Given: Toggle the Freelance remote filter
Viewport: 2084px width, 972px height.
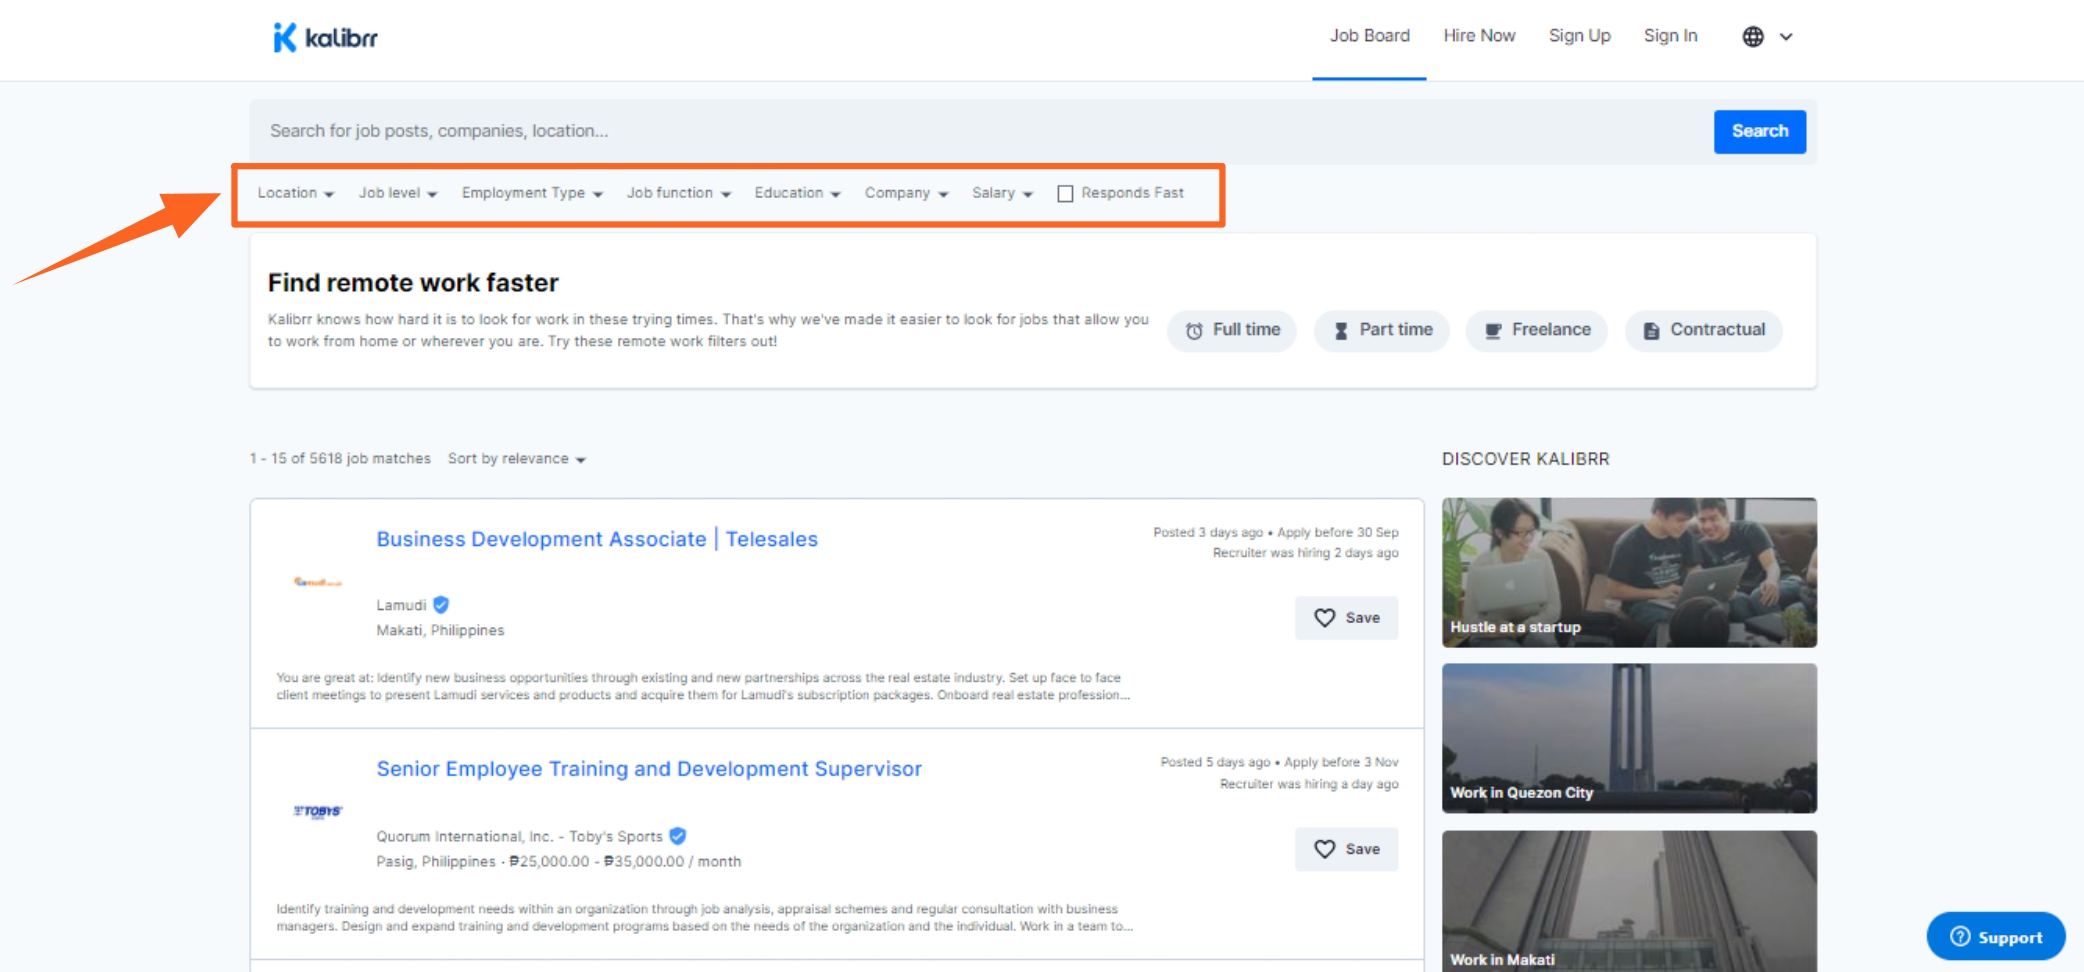Looking at the screenshot, I should tap(1536, 331).
